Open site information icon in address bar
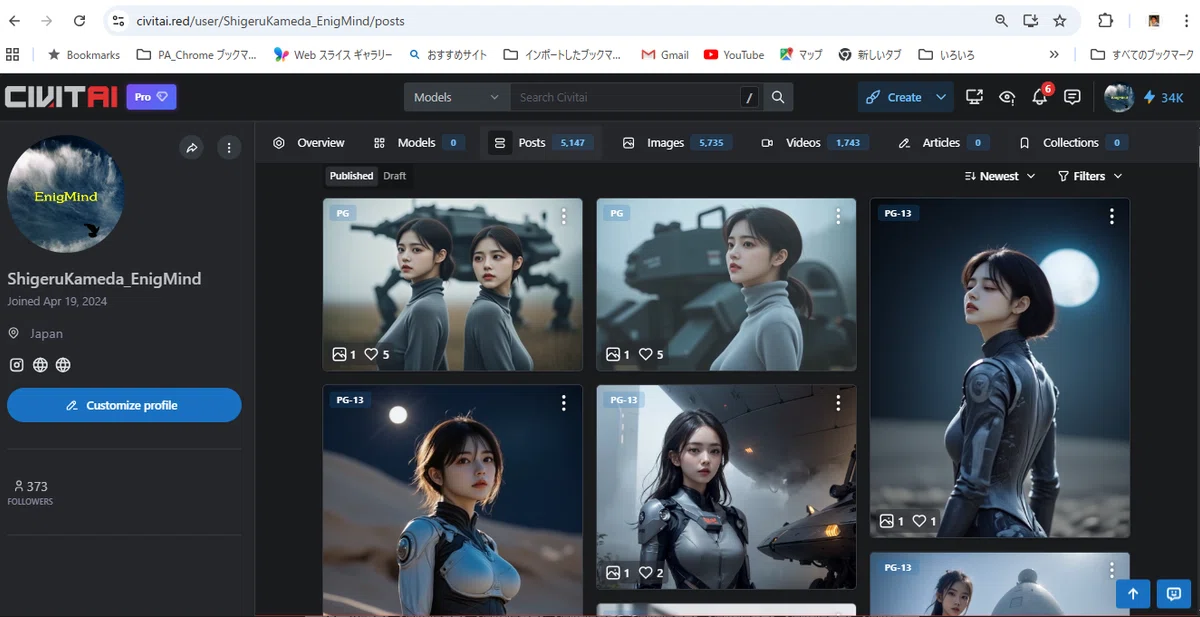Screen dimensions: 1200x617 click(118, 20)
